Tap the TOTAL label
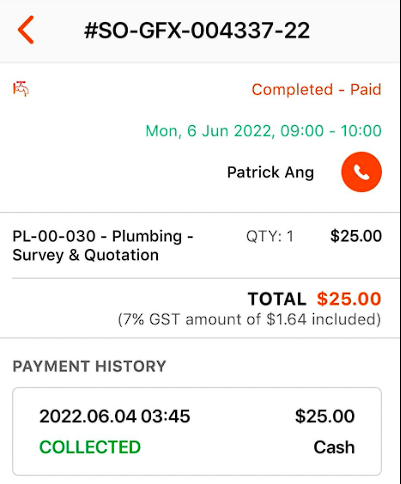 tap(277, 299)
